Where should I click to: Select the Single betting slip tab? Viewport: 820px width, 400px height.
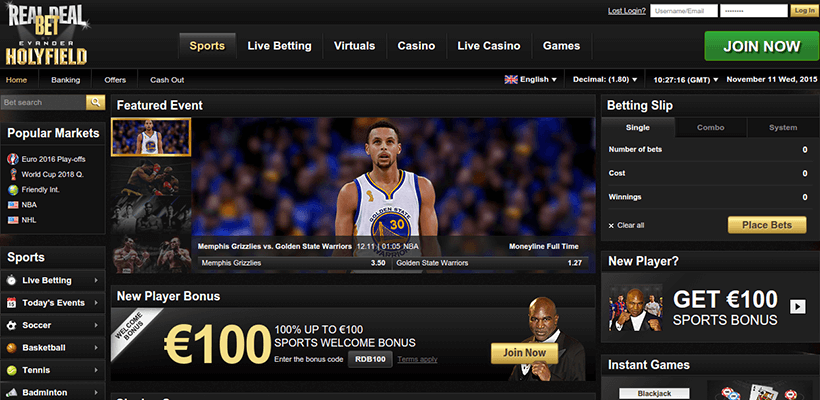coord(638,128)
